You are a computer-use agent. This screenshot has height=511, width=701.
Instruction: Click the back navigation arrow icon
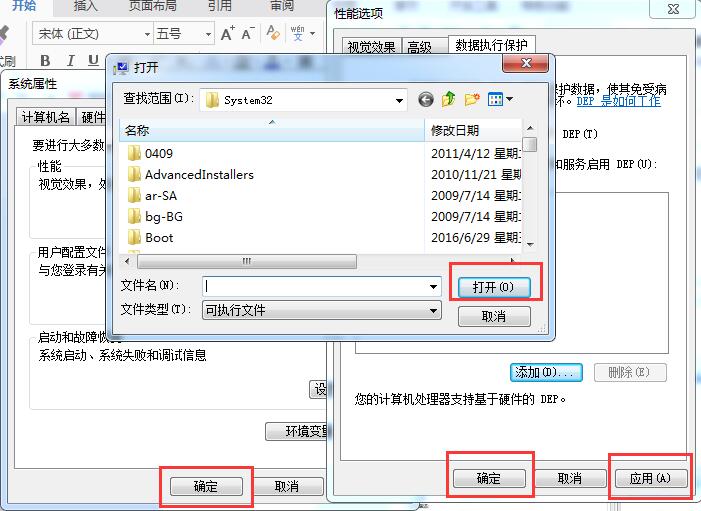426,99
